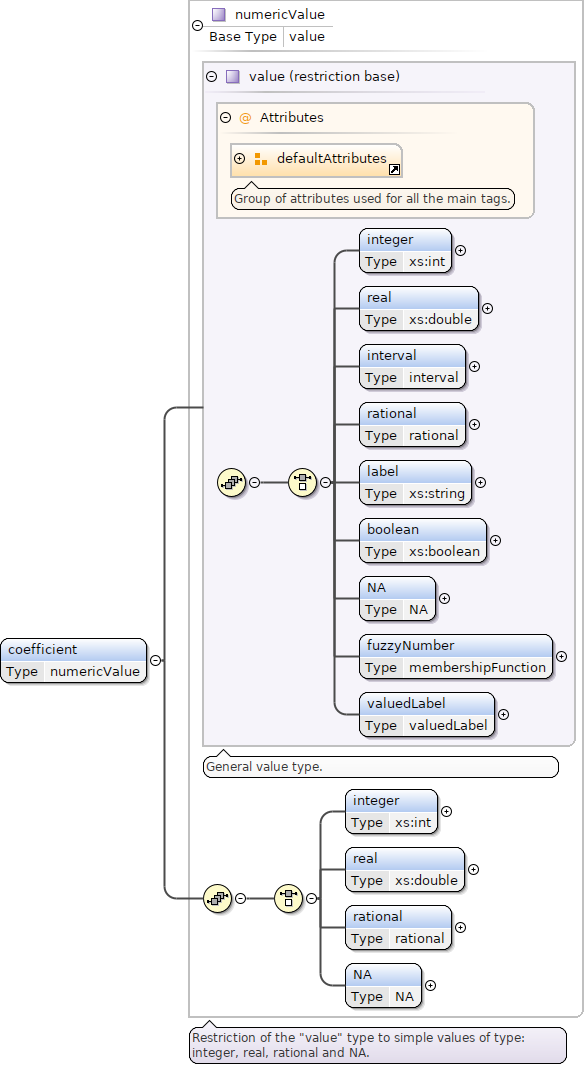Click the interval type value 'interval'
585x1067 pixels.
tap(434, 378)
